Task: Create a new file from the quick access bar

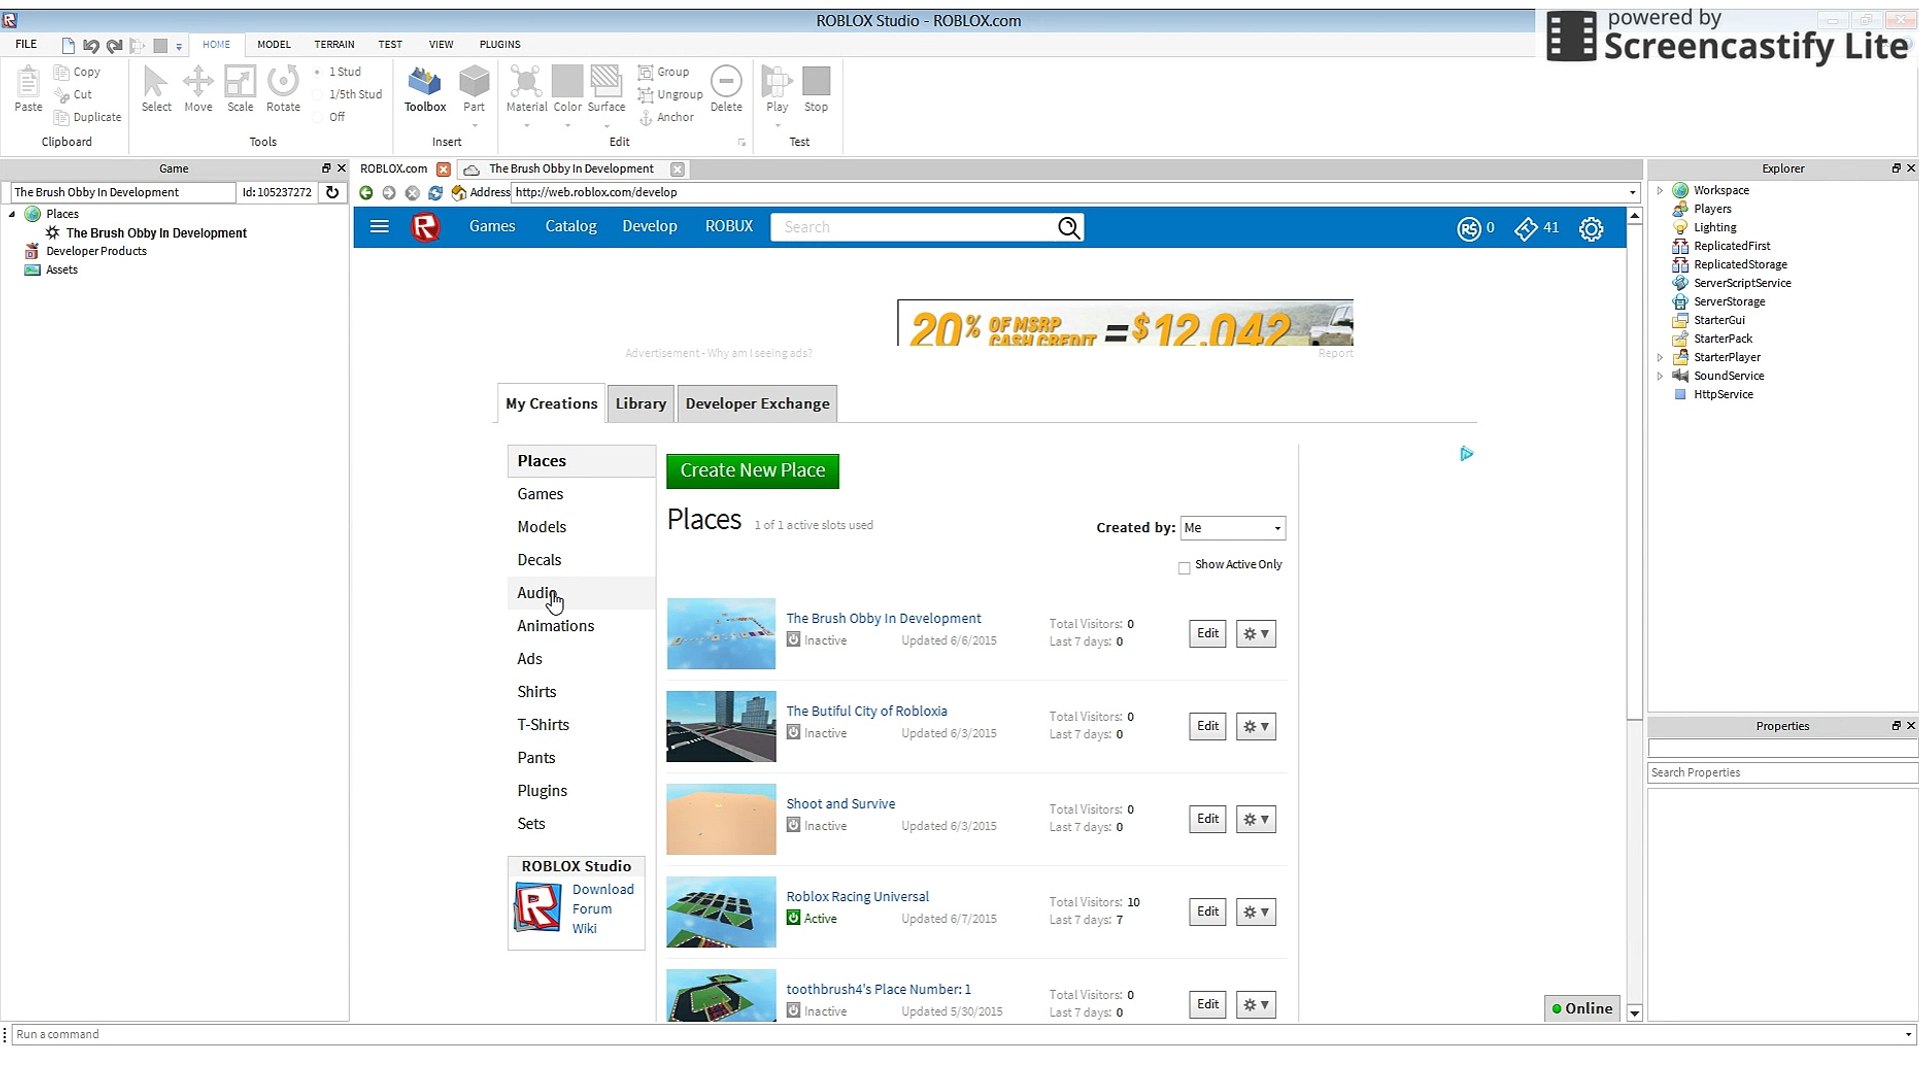Action: (68, 45)
